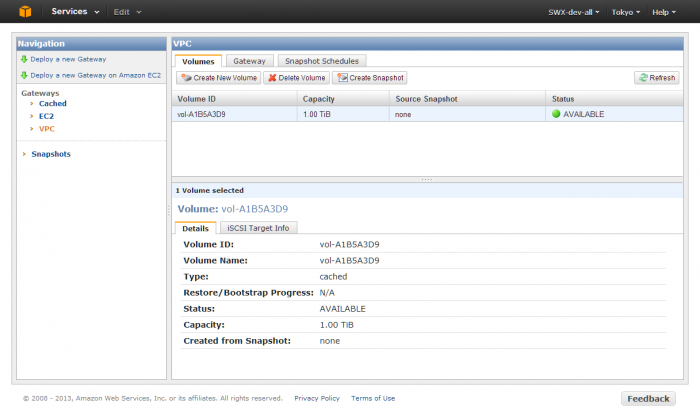Open the SWX-dev-all account menu
This screenshot has height=412, width=700.
click(x=574, y=12)
